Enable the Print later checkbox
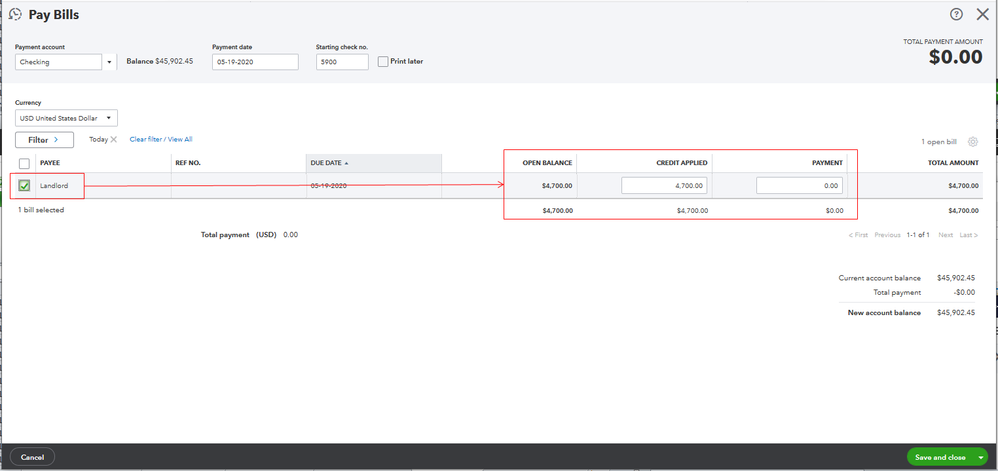This screenshot has width=998, height=471. pos(383,62)
